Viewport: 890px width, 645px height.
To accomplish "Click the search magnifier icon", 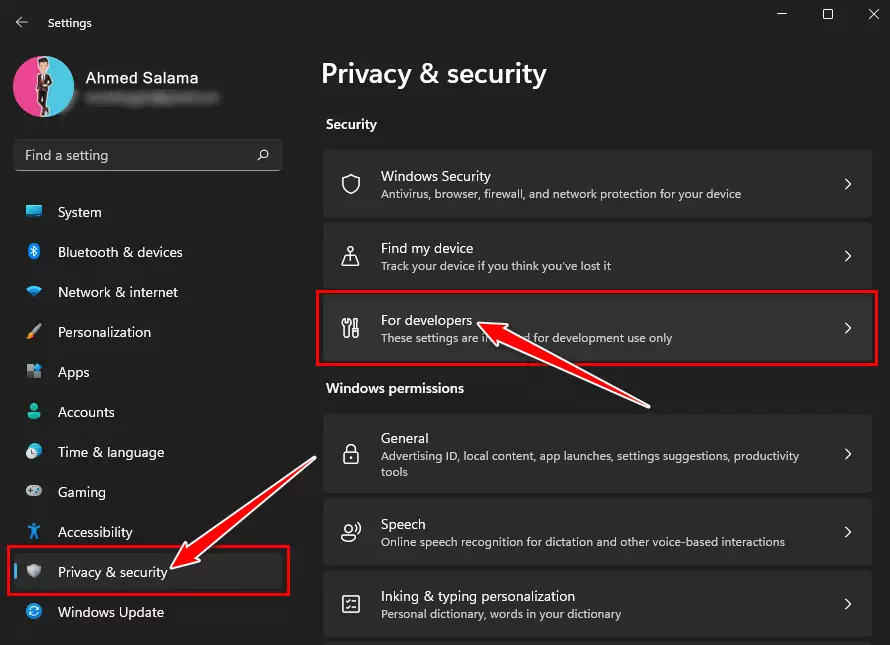I will (x=263, y=155).
